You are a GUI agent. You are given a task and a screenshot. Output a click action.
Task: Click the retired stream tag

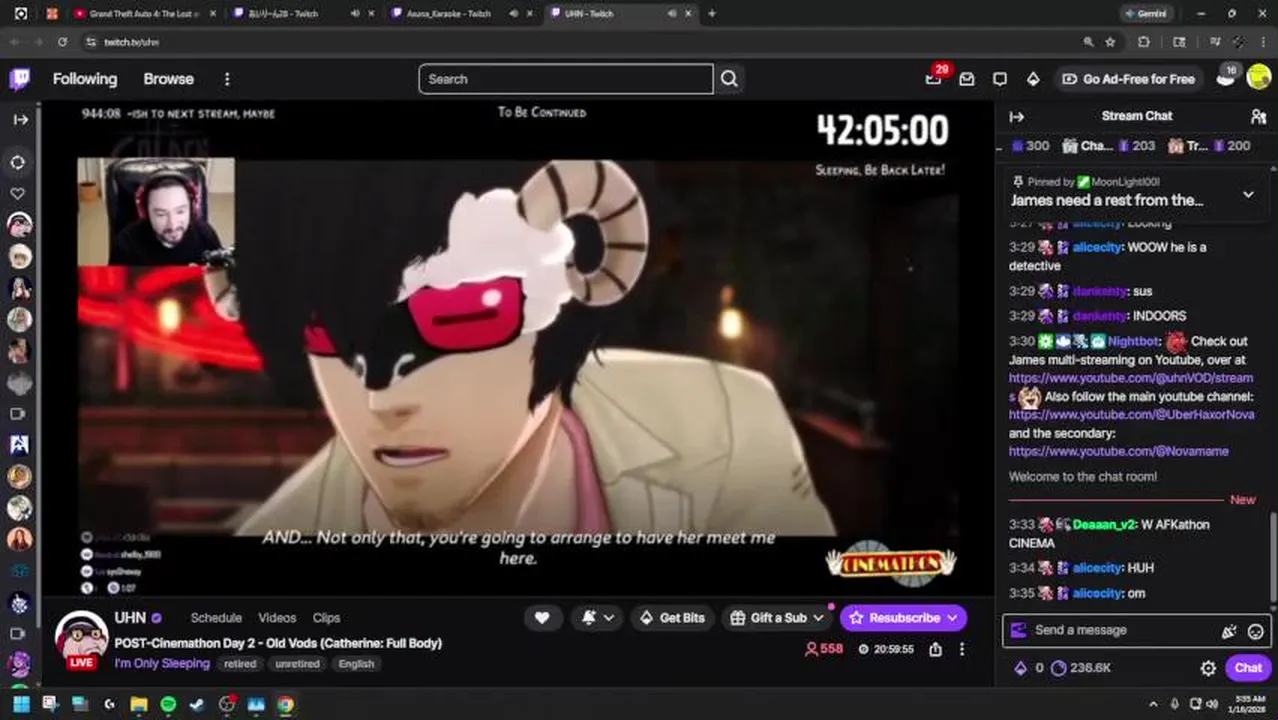[x=240, y=664]
